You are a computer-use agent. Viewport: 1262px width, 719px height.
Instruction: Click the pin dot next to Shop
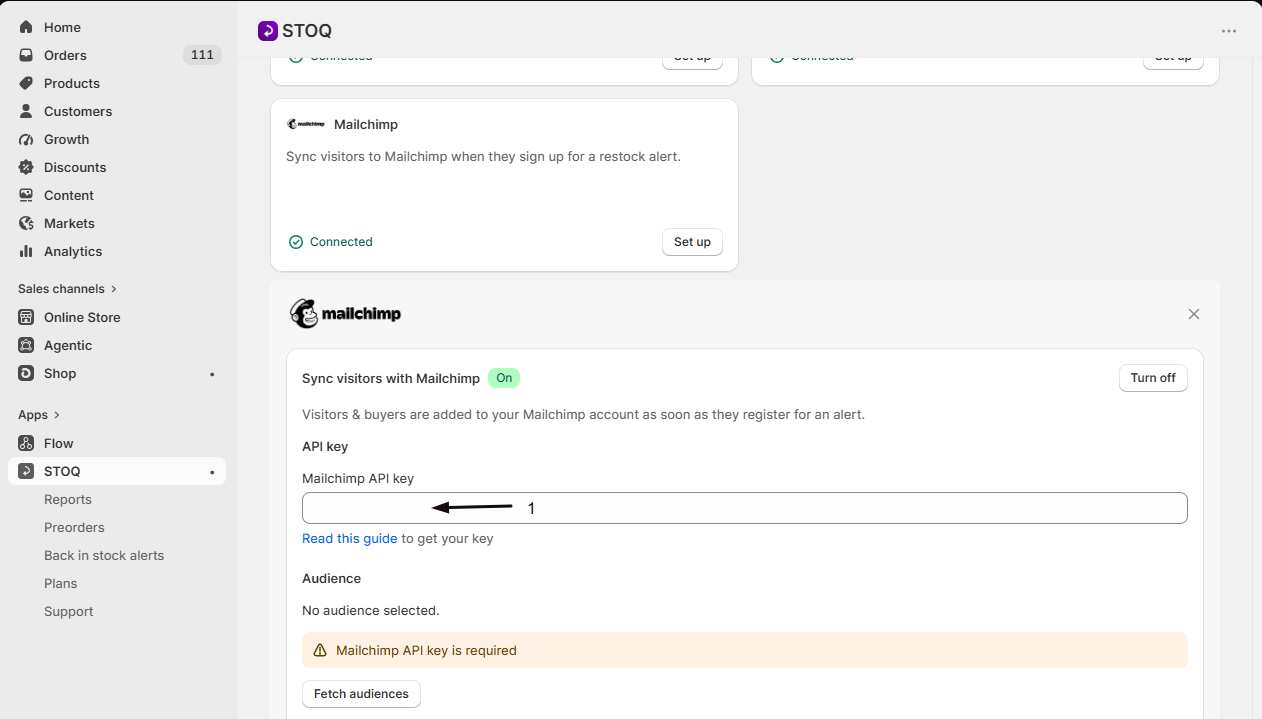pos(212,374)
